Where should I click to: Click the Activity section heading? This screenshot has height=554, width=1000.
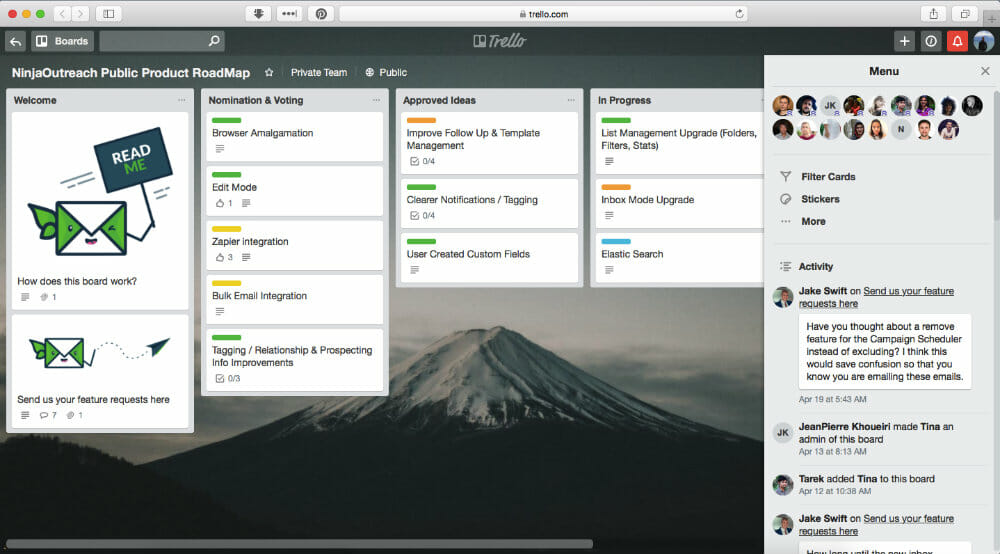(x=816, y=266)
